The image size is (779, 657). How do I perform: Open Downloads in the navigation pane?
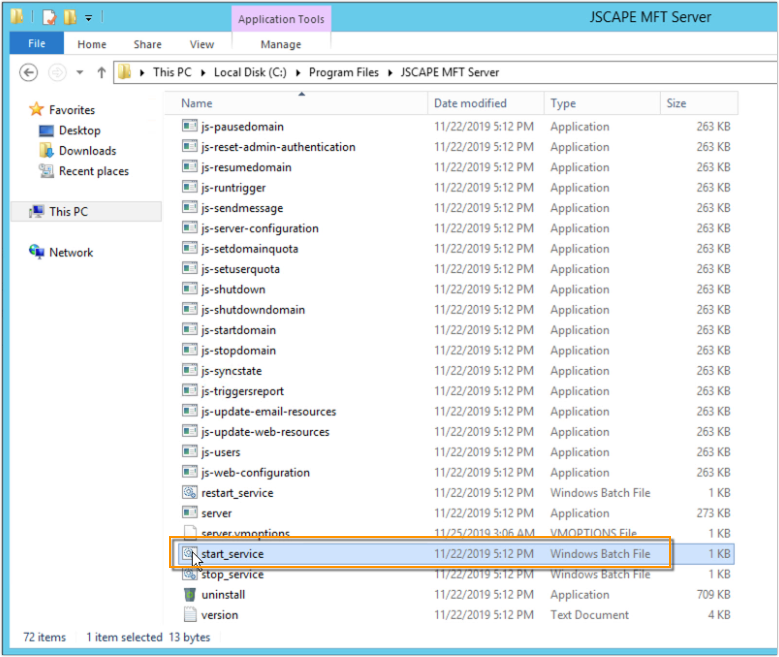pos(87,151)
